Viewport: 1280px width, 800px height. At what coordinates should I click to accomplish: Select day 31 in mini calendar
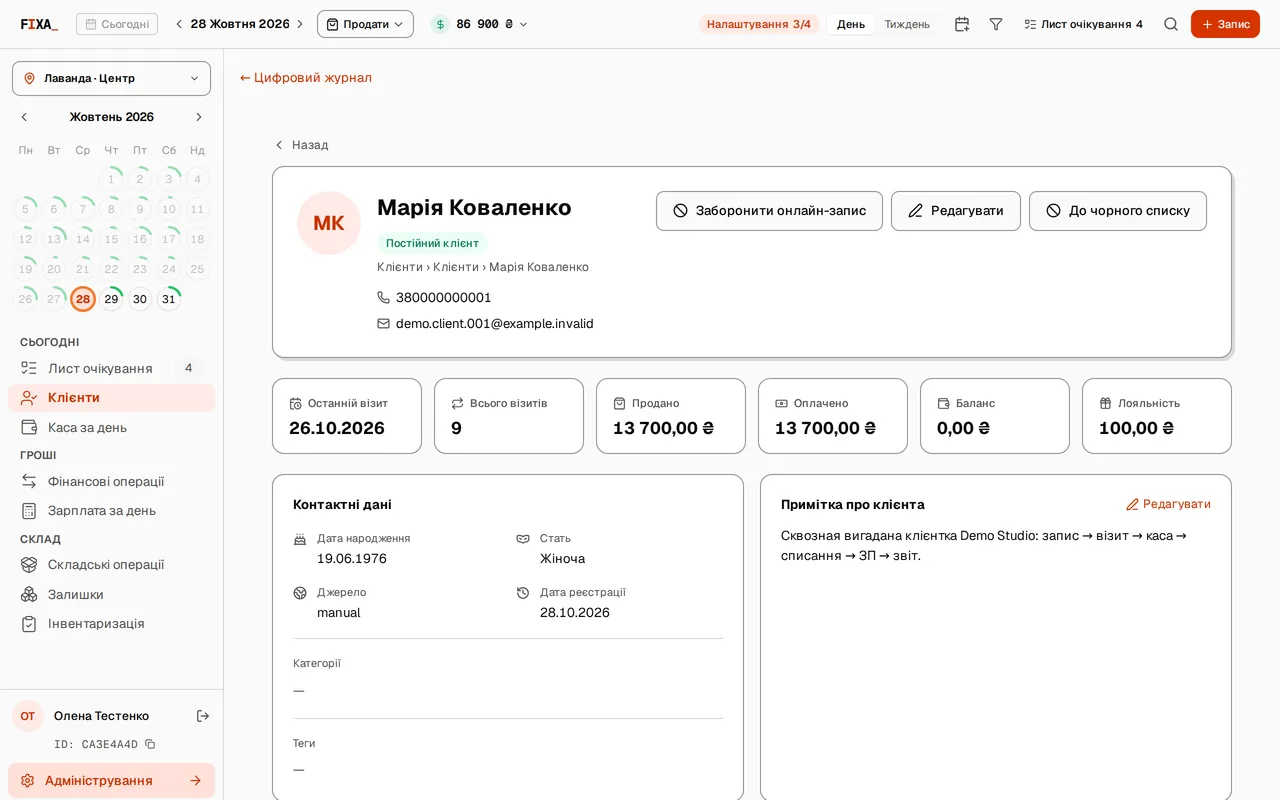[x=169, y=299]
